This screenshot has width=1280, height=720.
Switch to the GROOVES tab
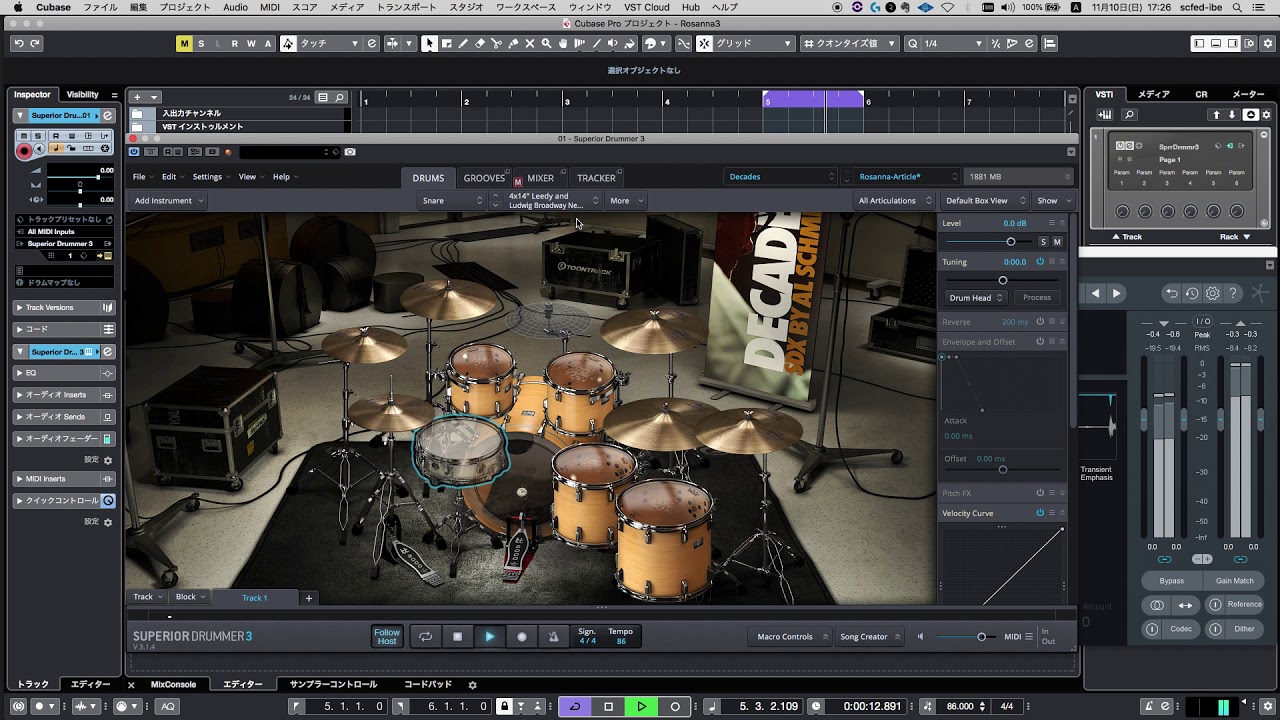coord(484,178)
